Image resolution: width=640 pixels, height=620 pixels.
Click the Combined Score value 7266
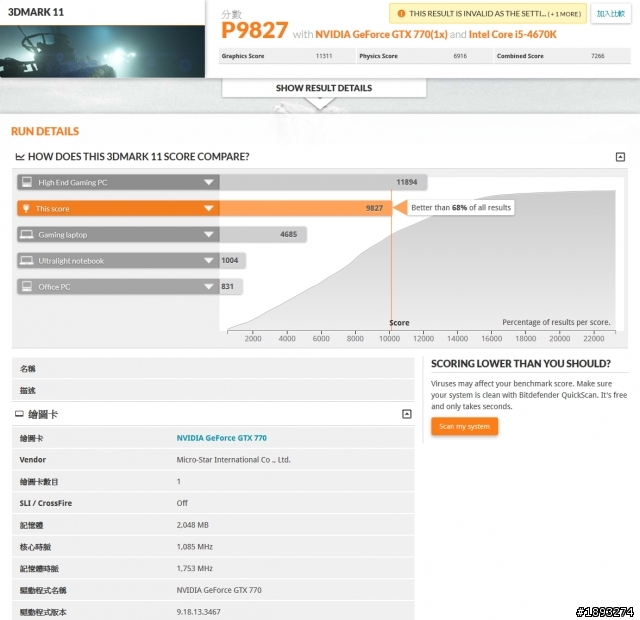pos(598,56)
